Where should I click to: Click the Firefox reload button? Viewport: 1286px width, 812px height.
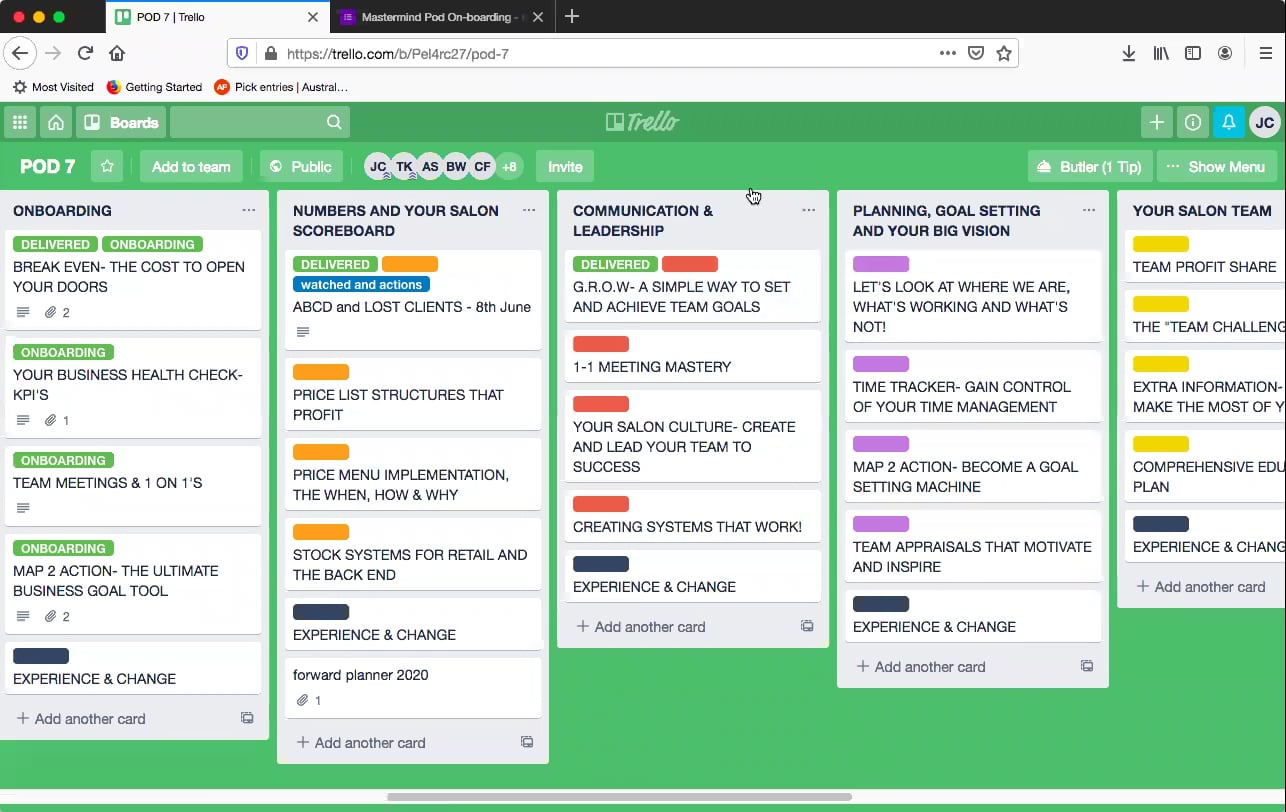pos(85,54)
